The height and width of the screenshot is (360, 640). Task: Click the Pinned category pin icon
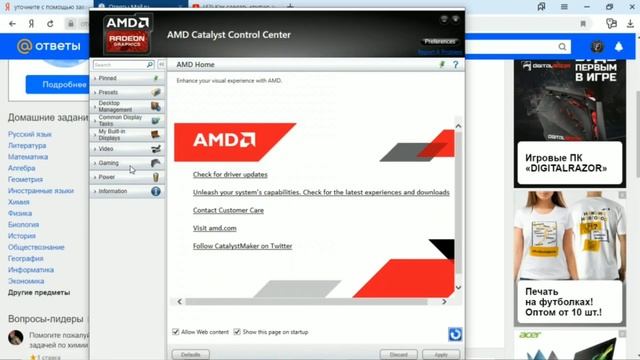[156, 78]
